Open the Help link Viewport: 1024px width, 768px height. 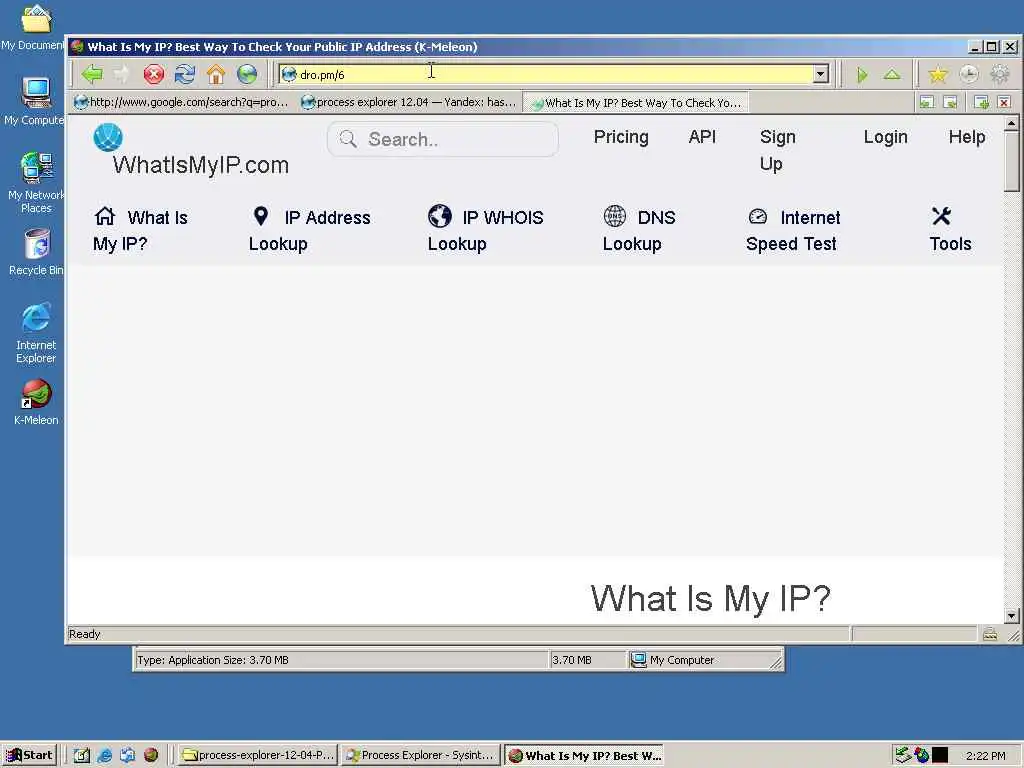[x=967, y=137]
